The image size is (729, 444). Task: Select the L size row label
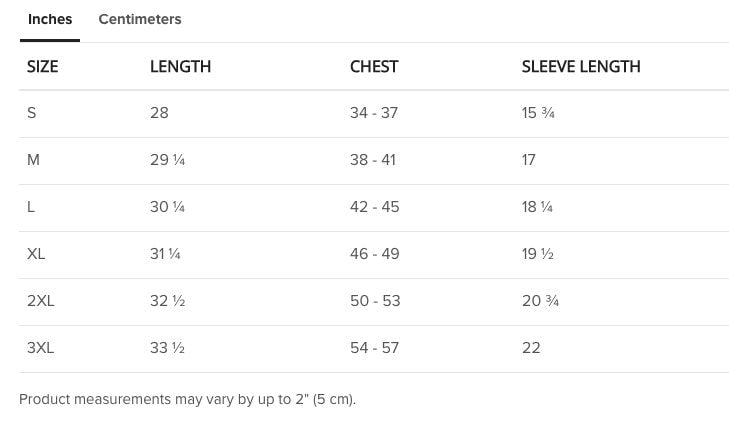(31, 207)
